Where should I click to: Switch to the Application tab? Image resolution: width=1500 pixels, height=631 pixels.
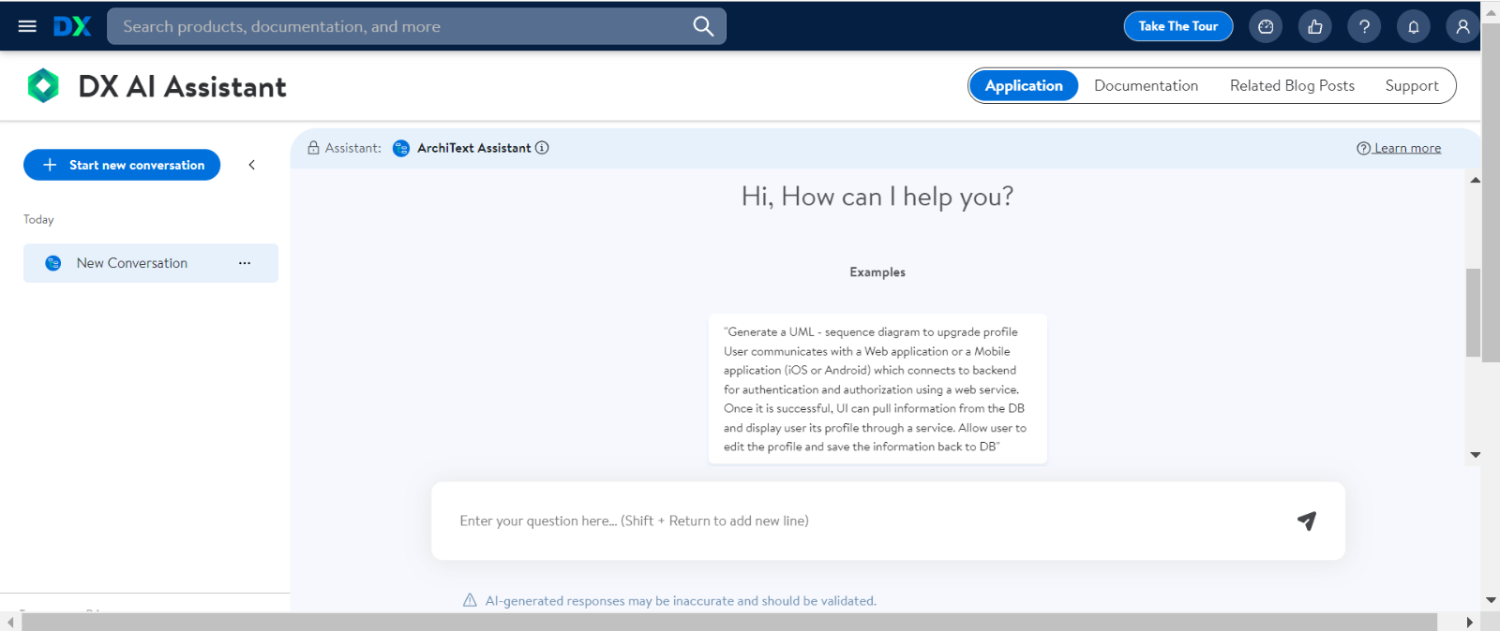[1023, 86]
